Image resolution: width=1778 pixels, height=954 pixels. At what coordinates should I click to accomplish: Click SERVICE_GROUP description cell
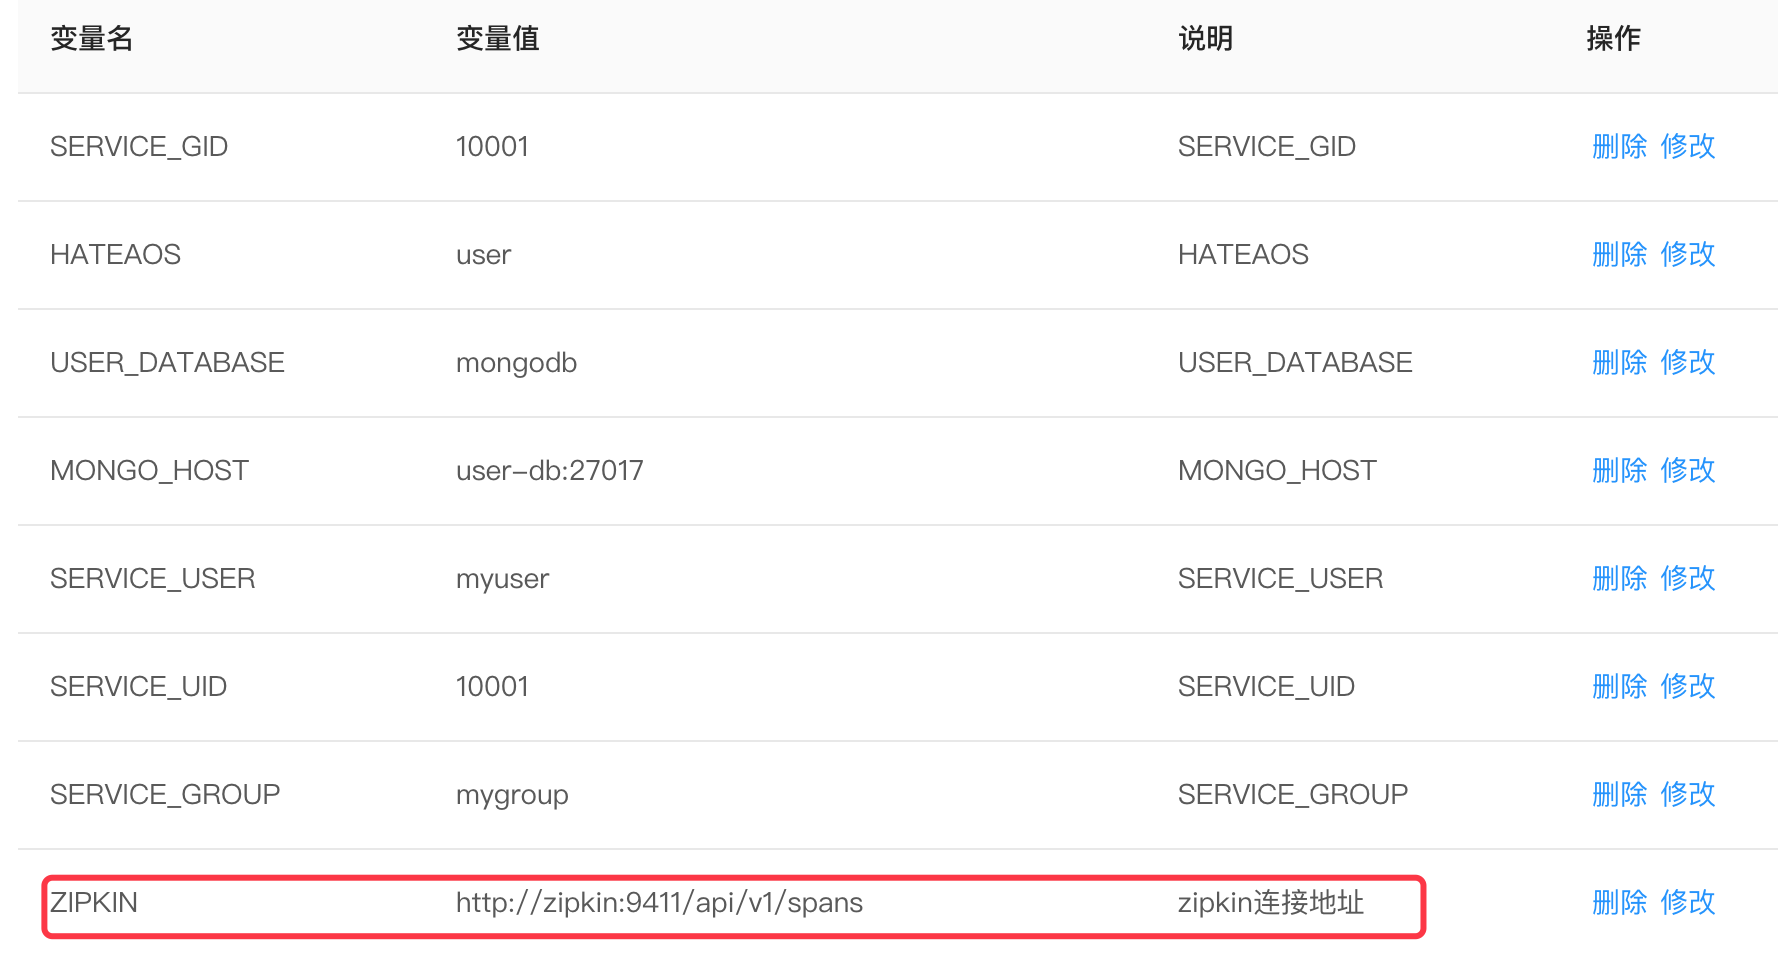[1293, 795]
